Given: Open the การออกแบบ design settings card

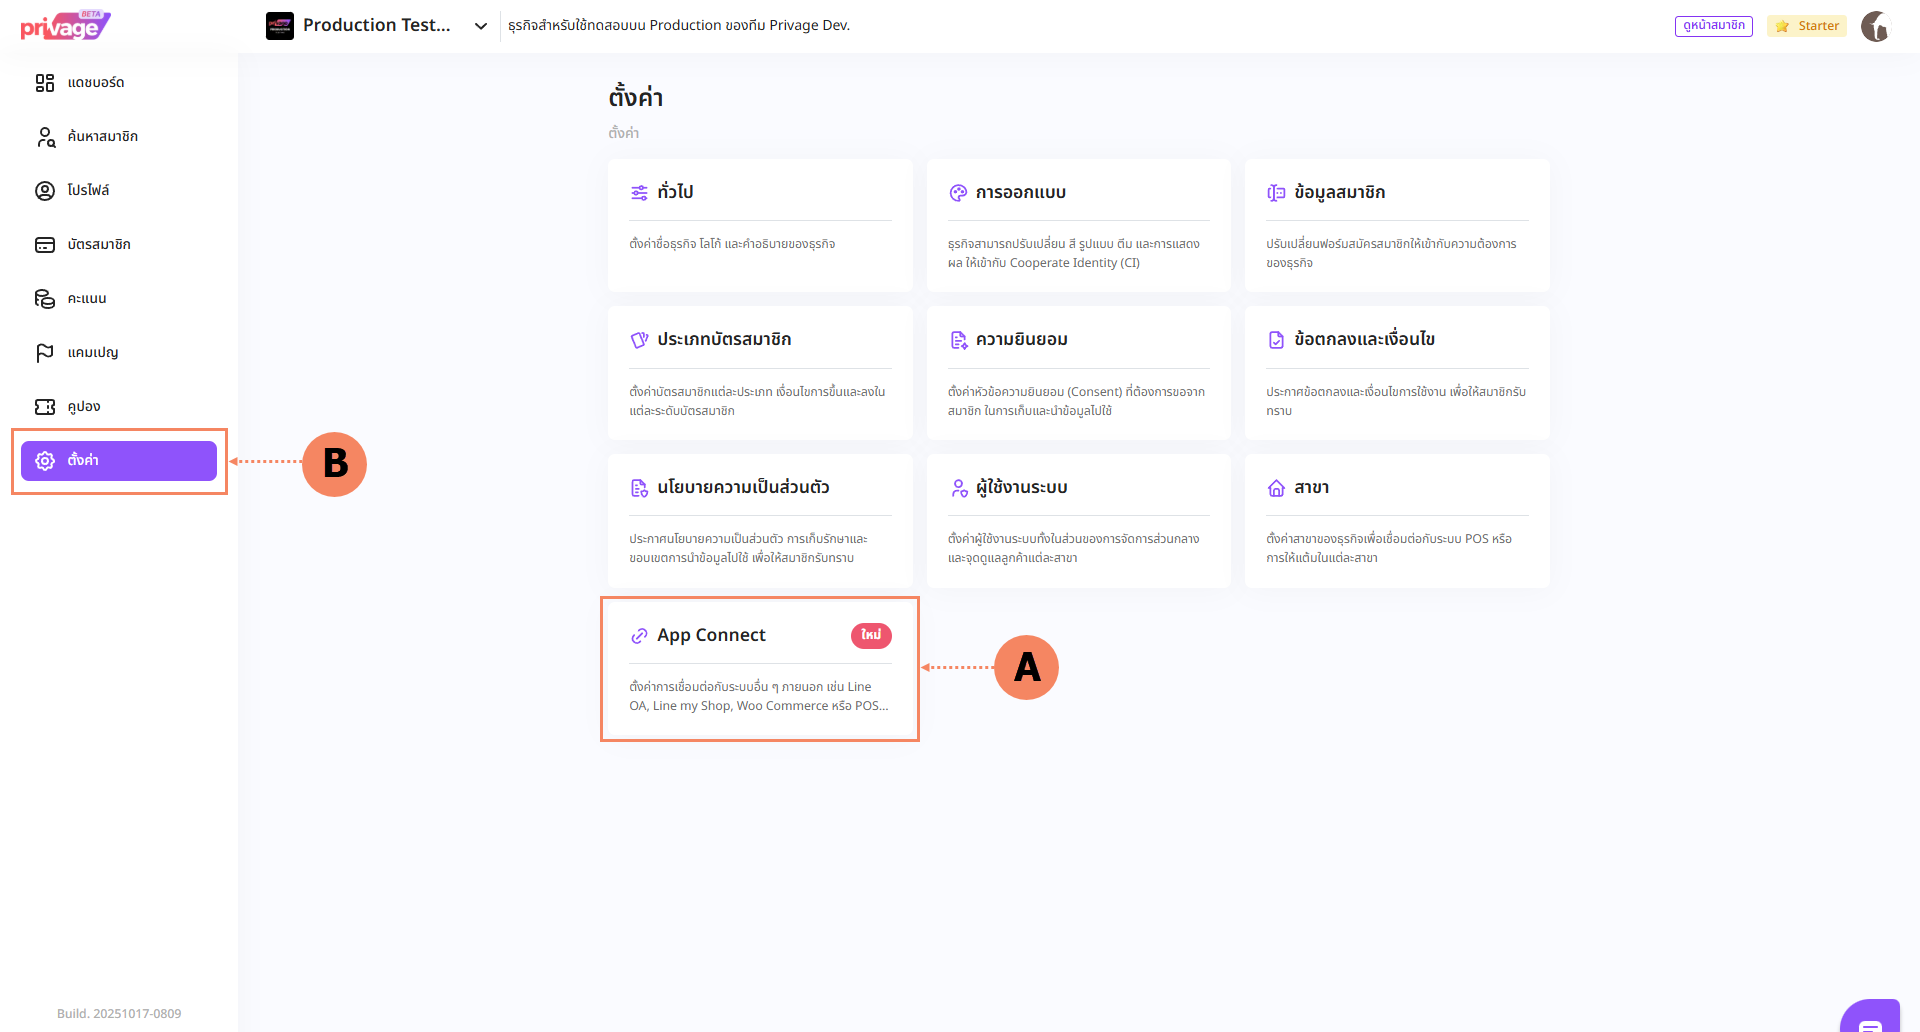Looking at the screenshot, I should coord(1078,225).
